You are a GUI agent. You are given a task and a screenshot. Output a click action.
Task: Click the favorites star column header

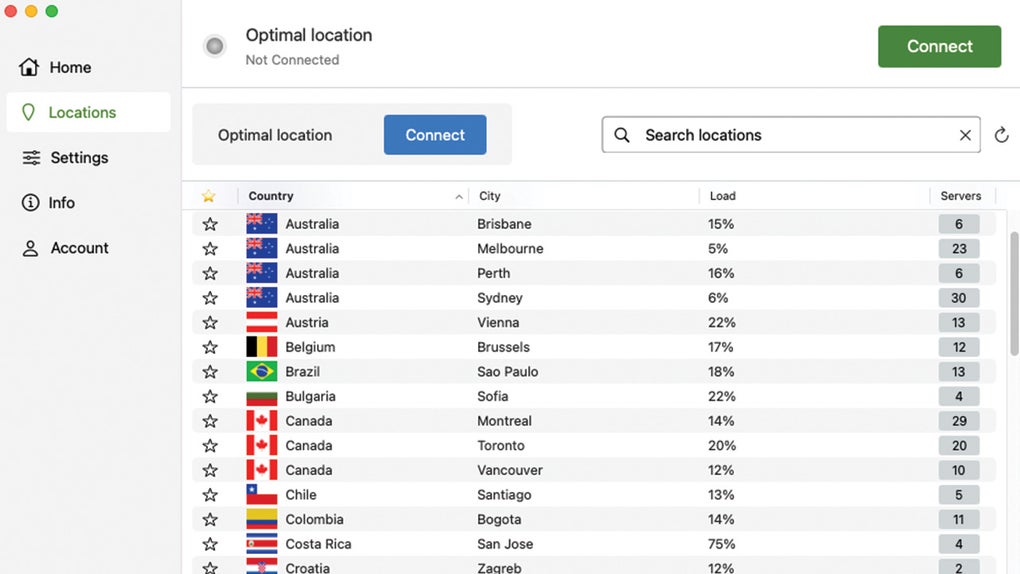pos(209,196)
